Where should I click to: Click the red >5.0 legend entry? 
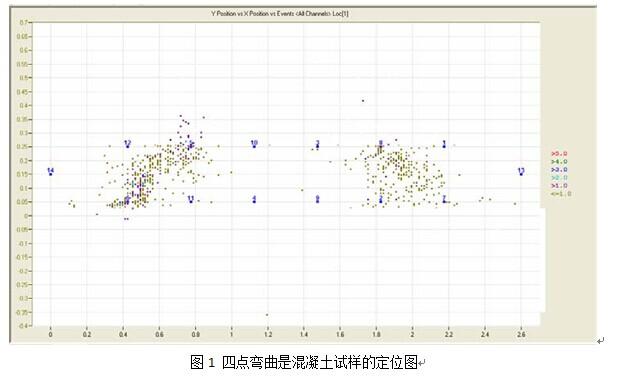point(559,154)
